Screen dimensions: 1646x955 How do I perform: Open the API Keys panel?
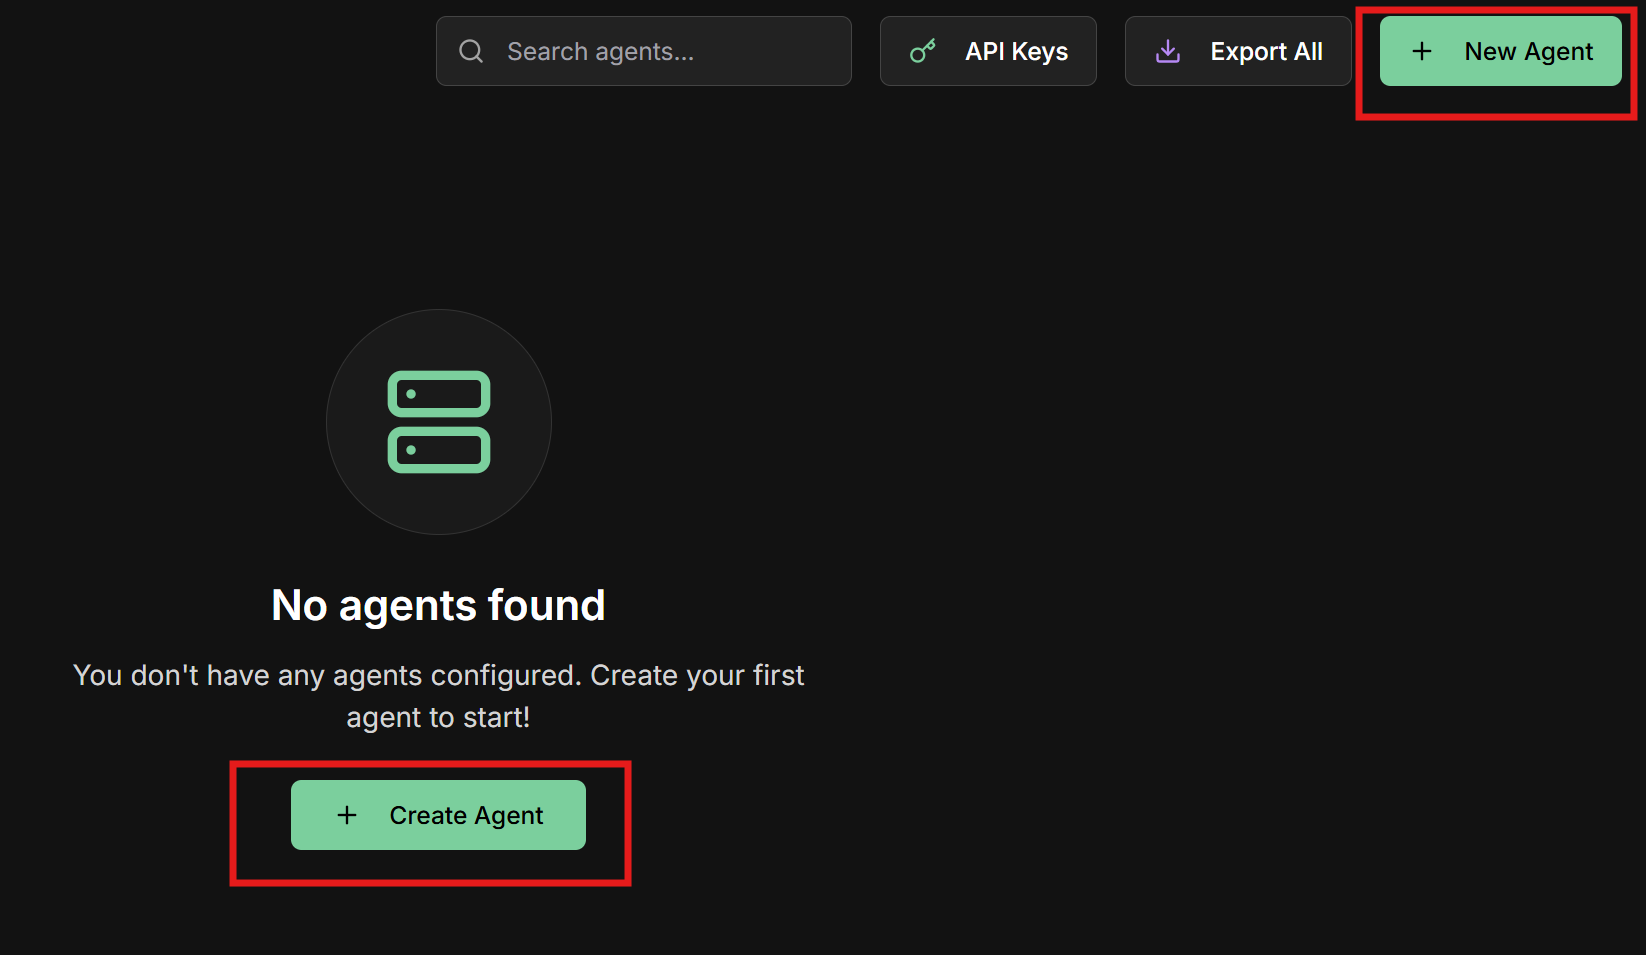coord(988,50)
